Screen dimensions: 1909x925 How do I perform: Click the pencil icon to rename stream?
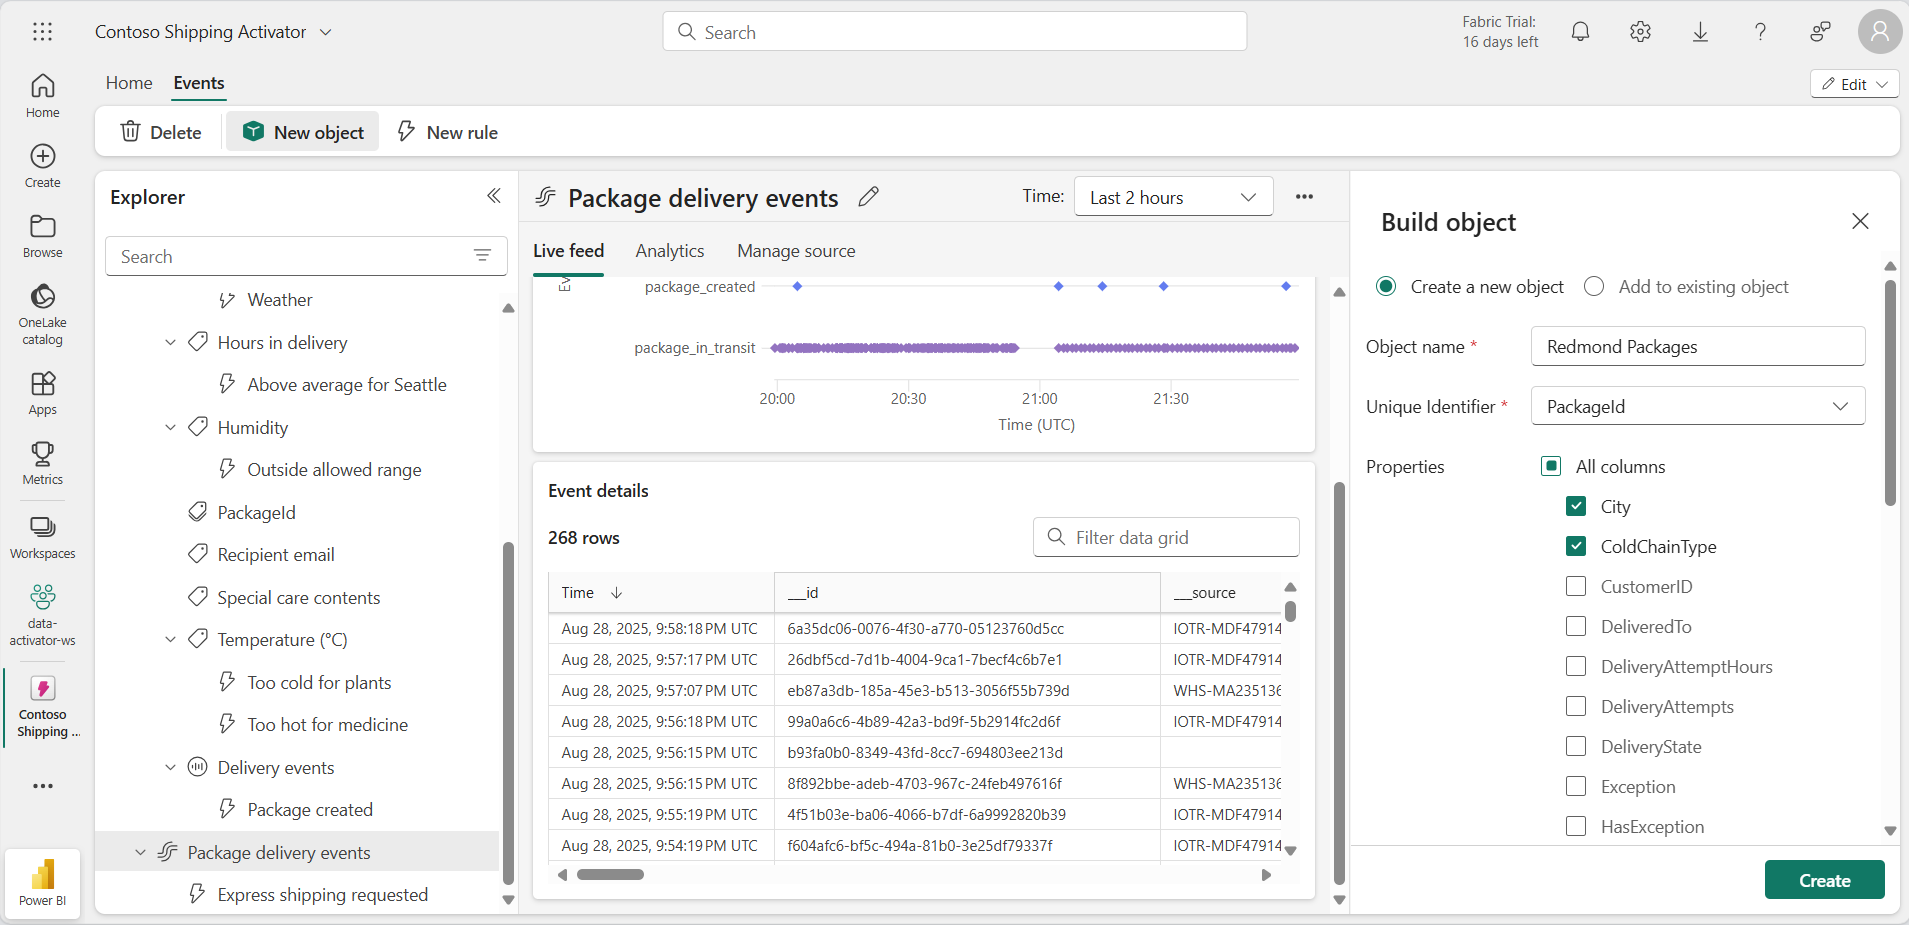[868, 197]
